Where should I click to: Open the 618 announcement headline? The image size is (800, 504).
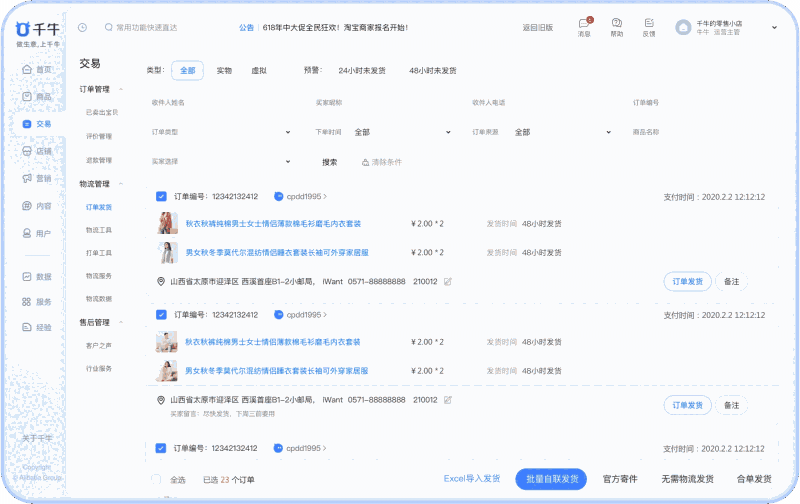335,28
